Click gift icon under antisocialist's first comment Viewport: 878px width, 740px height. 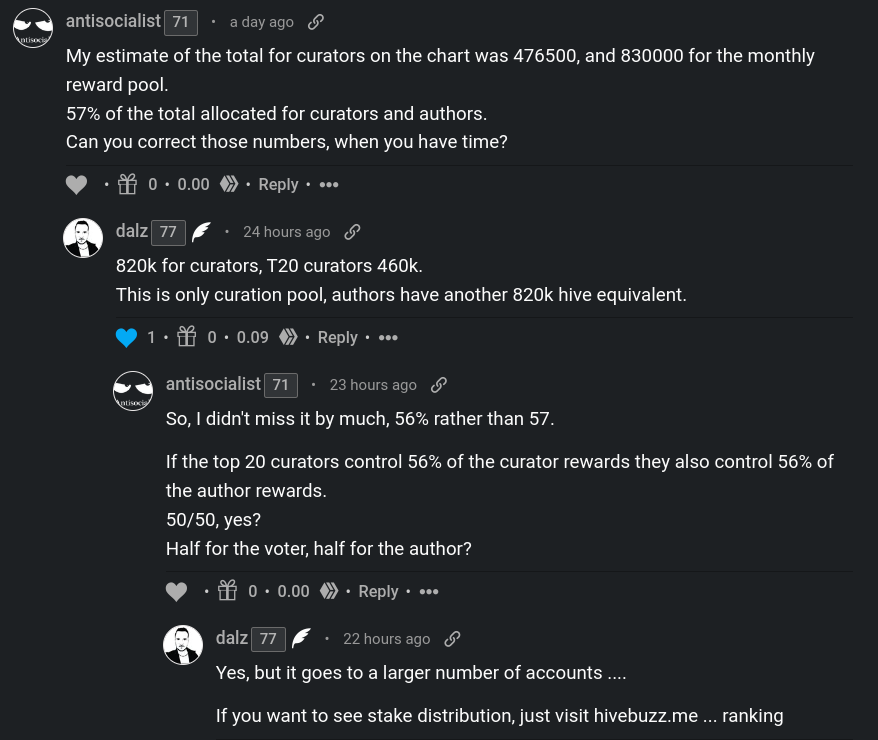(127, 184)
